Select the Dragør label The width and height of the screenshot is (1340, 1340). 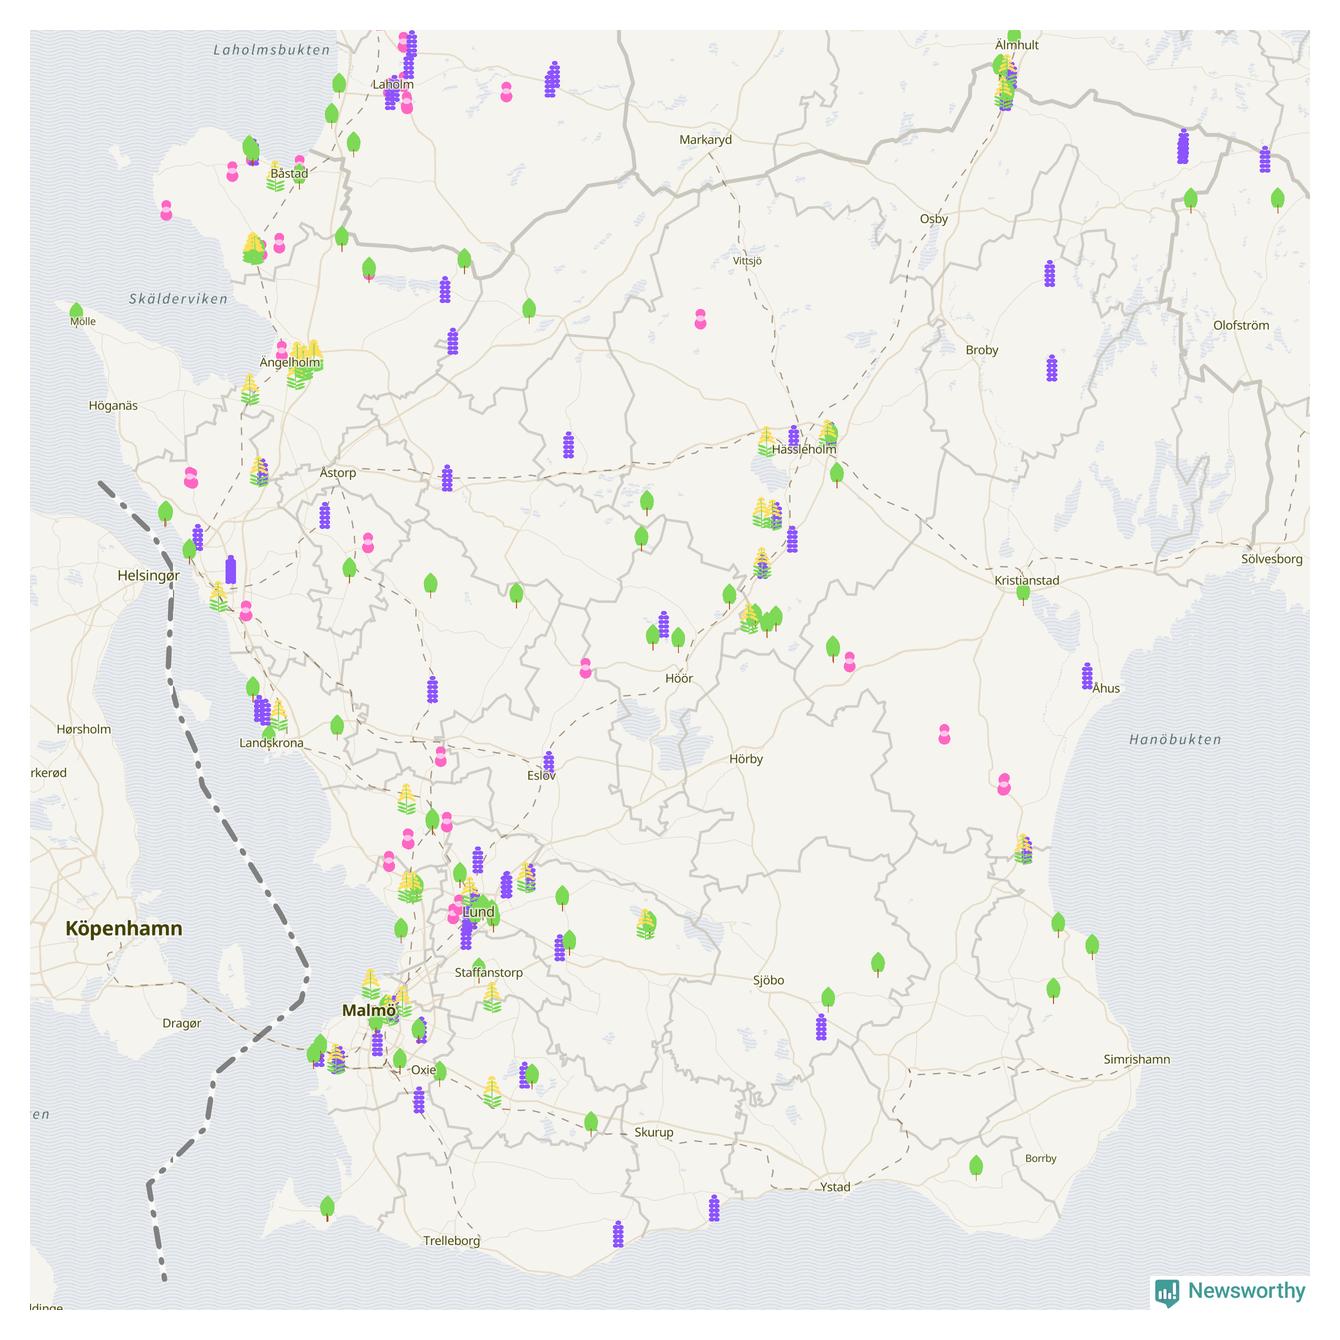pos(181,1023)
